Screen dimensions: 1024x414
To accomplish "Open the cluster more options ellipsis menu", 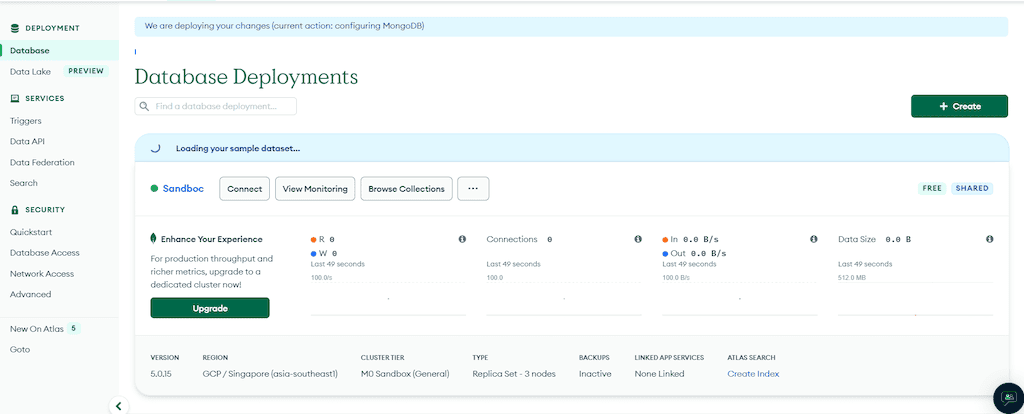I will point(473,189).
